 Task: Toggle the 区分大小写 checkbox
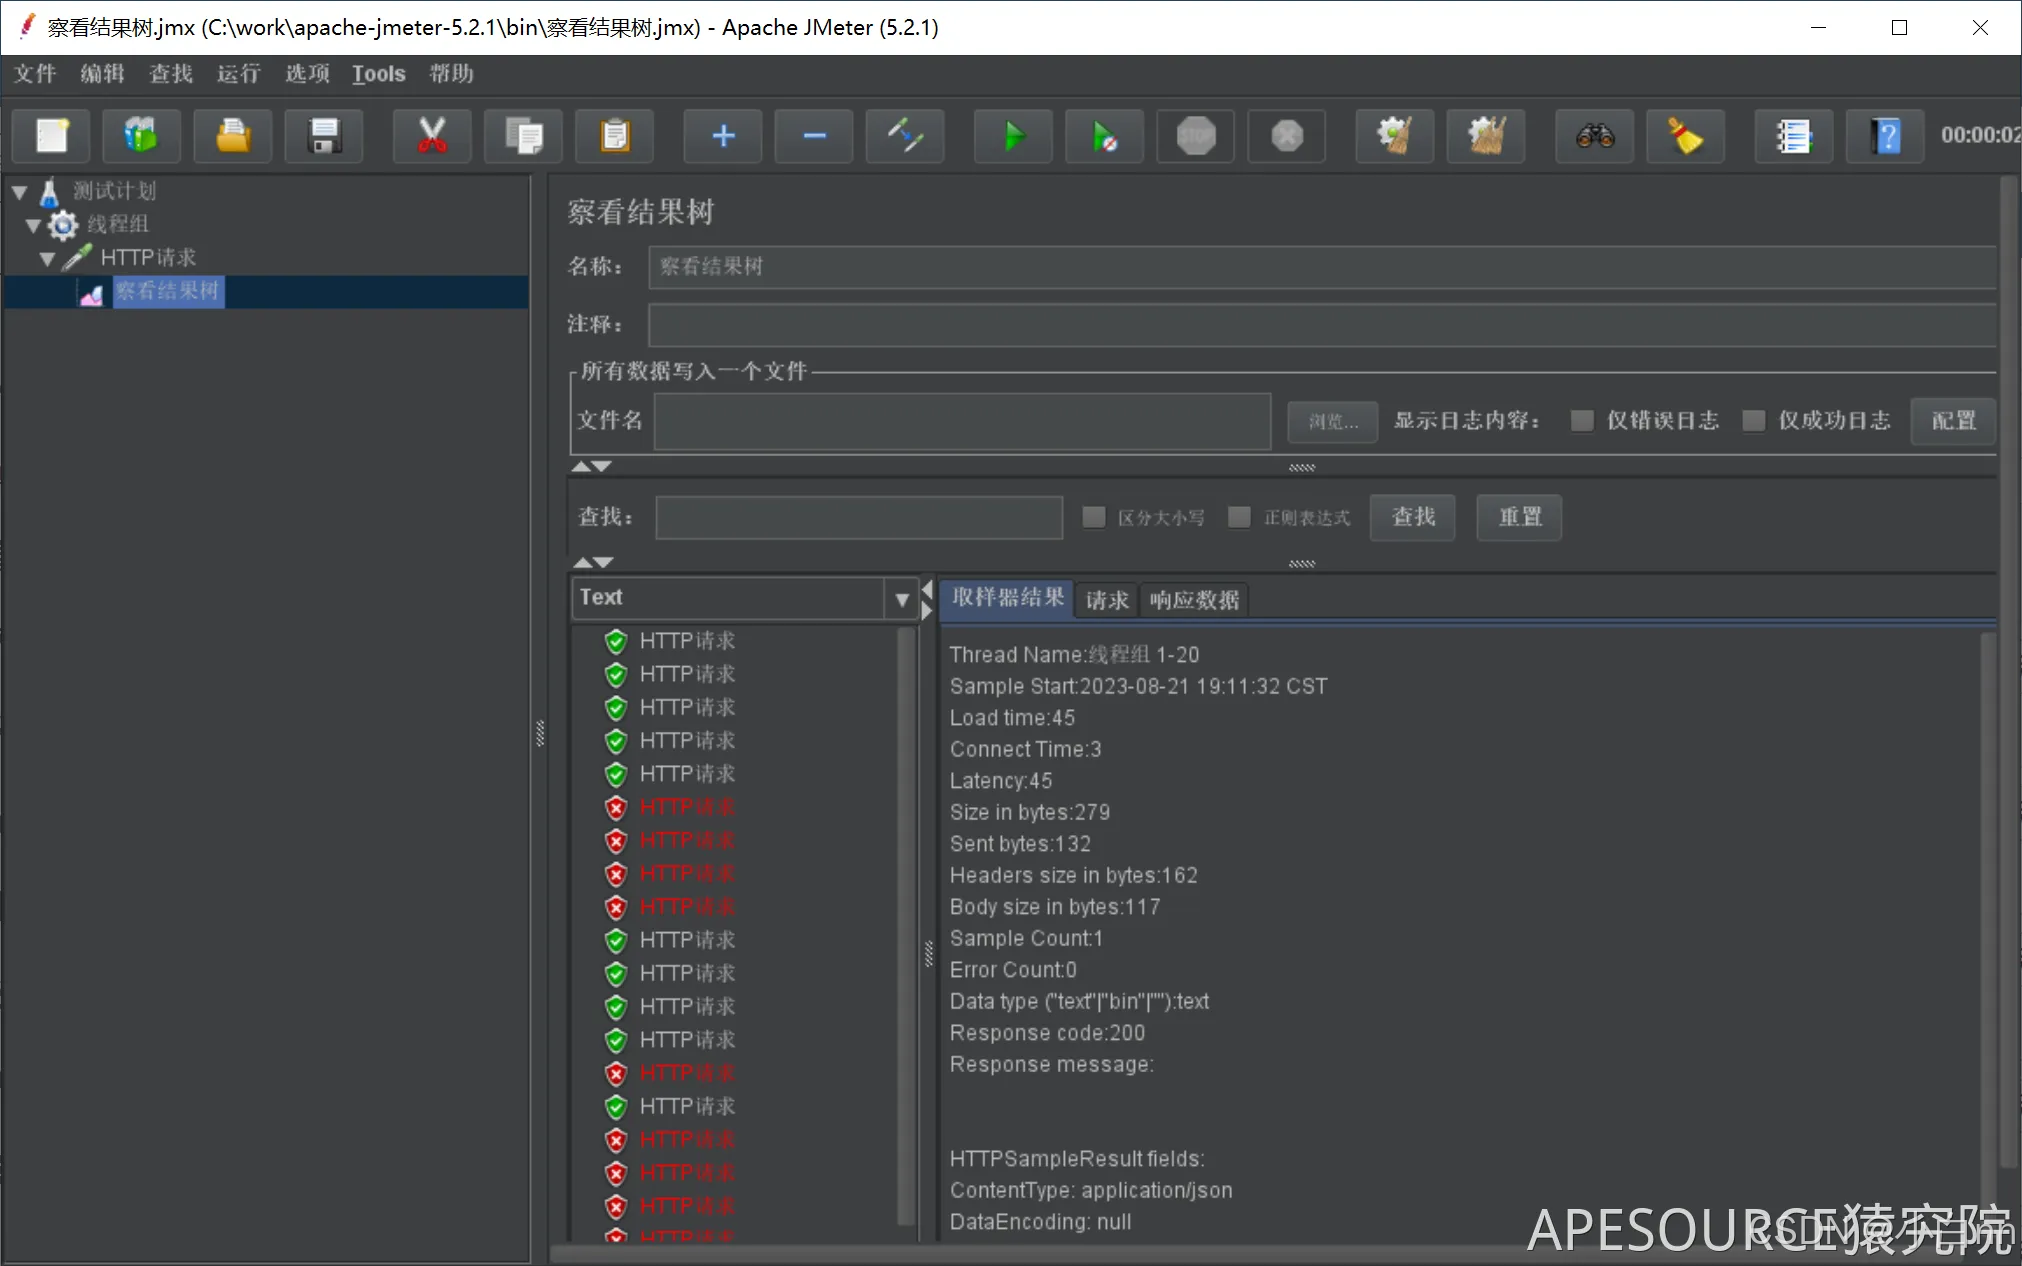pos(1094,517)
